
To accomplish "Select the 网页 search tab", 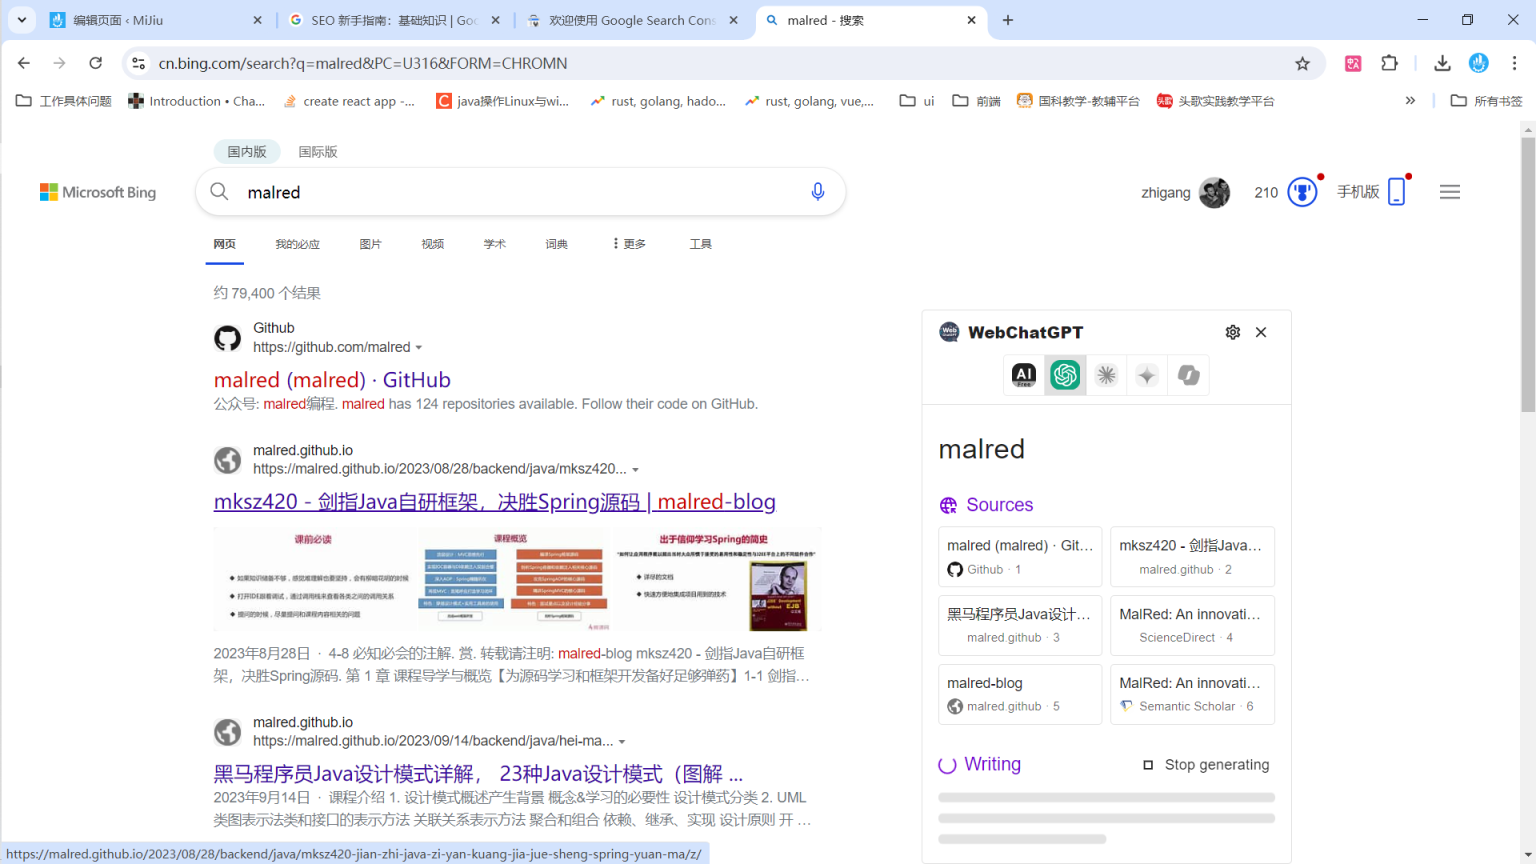I will [x=225, y=244].
